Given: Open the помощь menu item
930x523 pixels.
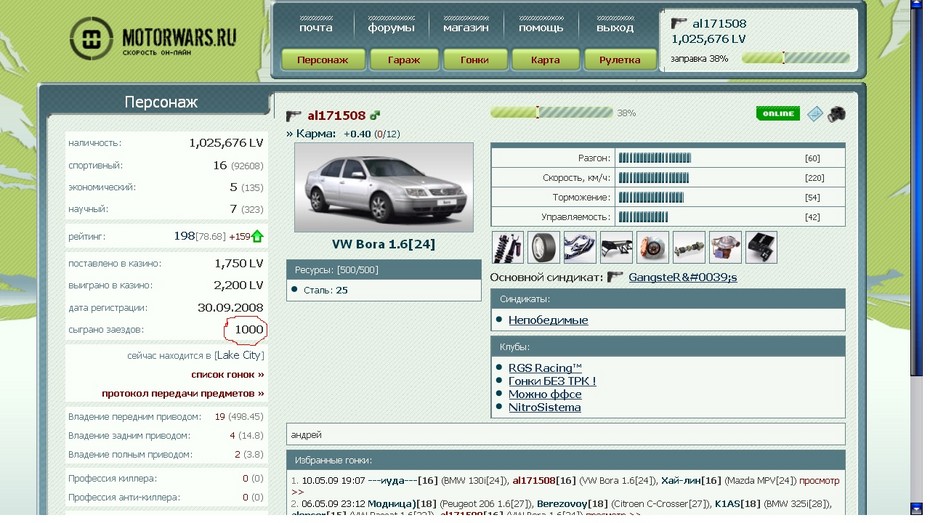Looking at the screenshot, I should coord(541,28).
